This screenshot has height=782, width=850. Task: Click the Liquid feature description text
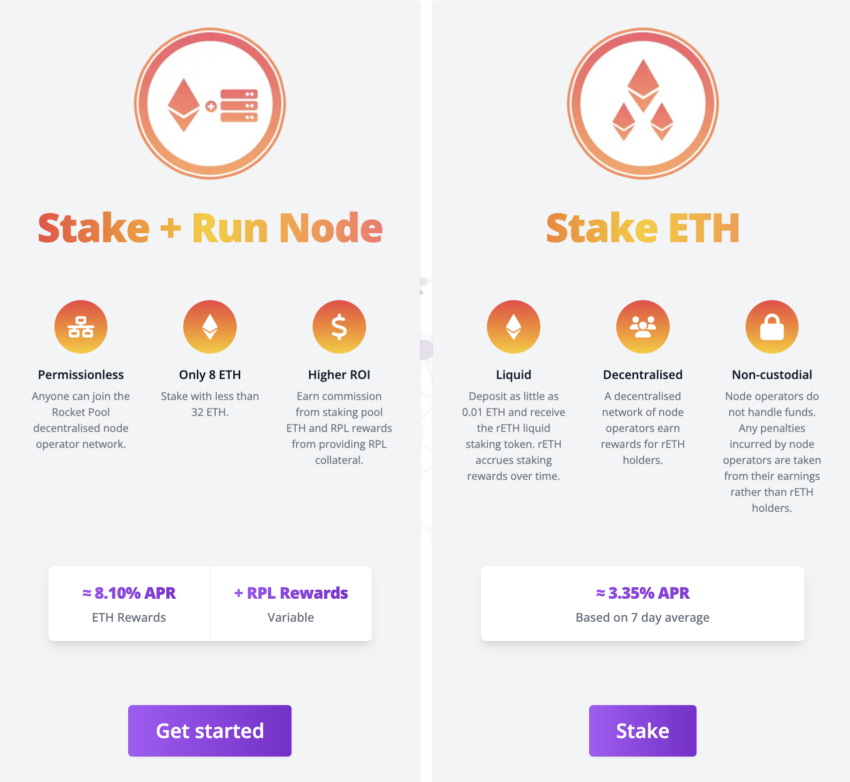tap(513, 436)
